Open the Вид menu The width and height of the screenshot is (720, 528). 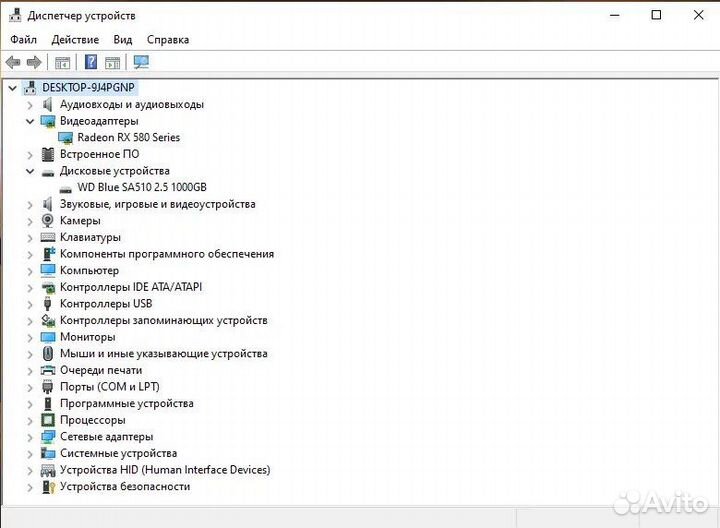pos(123,39)
